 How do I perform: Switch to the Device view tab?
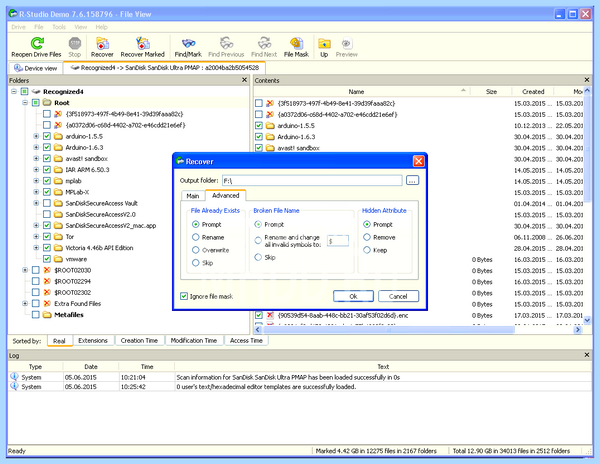coord(35,68)
